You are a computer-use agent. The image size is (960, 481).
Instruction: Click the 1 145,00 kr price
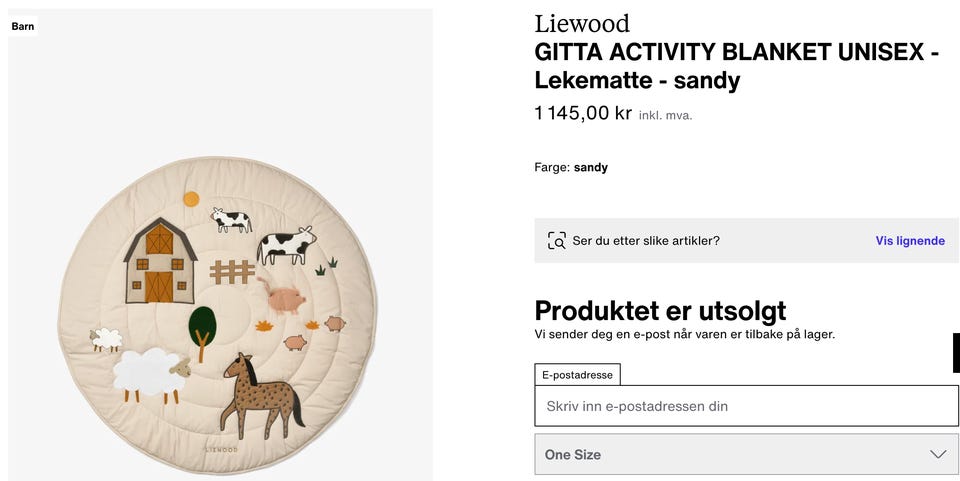click(583, 113)
